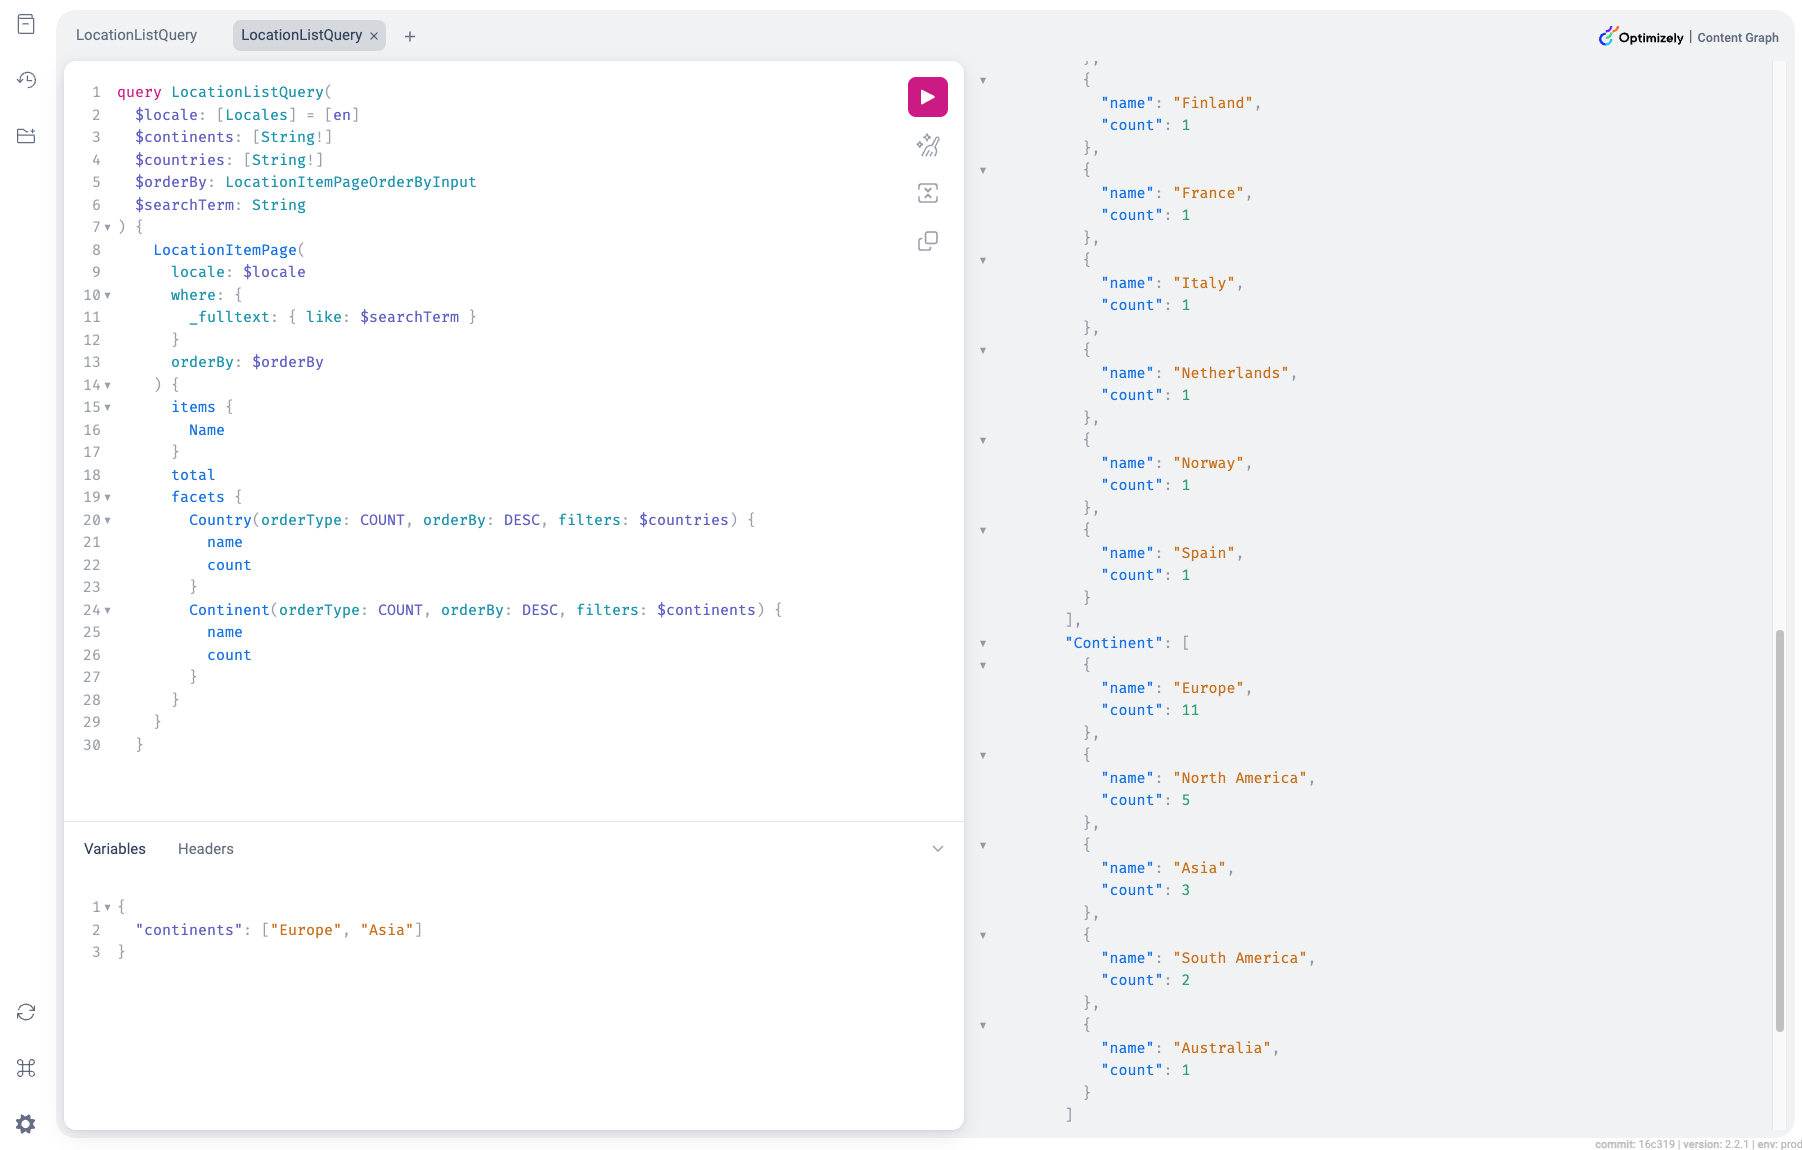Run the query with the play button
This screenshot has height=1150, width=1802.
927,97
